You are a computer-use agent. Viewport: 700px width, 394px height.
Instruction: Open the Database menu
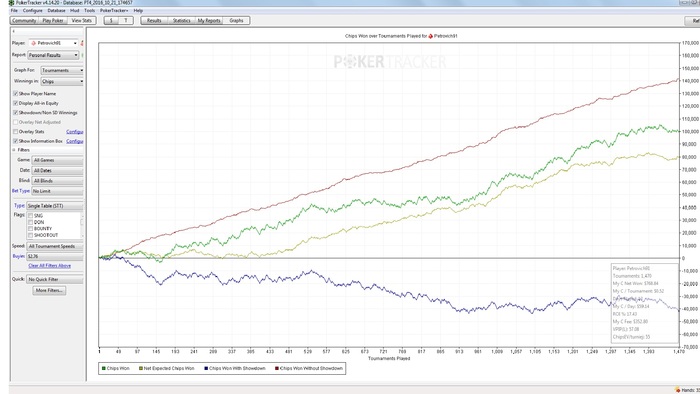(56, 10)
